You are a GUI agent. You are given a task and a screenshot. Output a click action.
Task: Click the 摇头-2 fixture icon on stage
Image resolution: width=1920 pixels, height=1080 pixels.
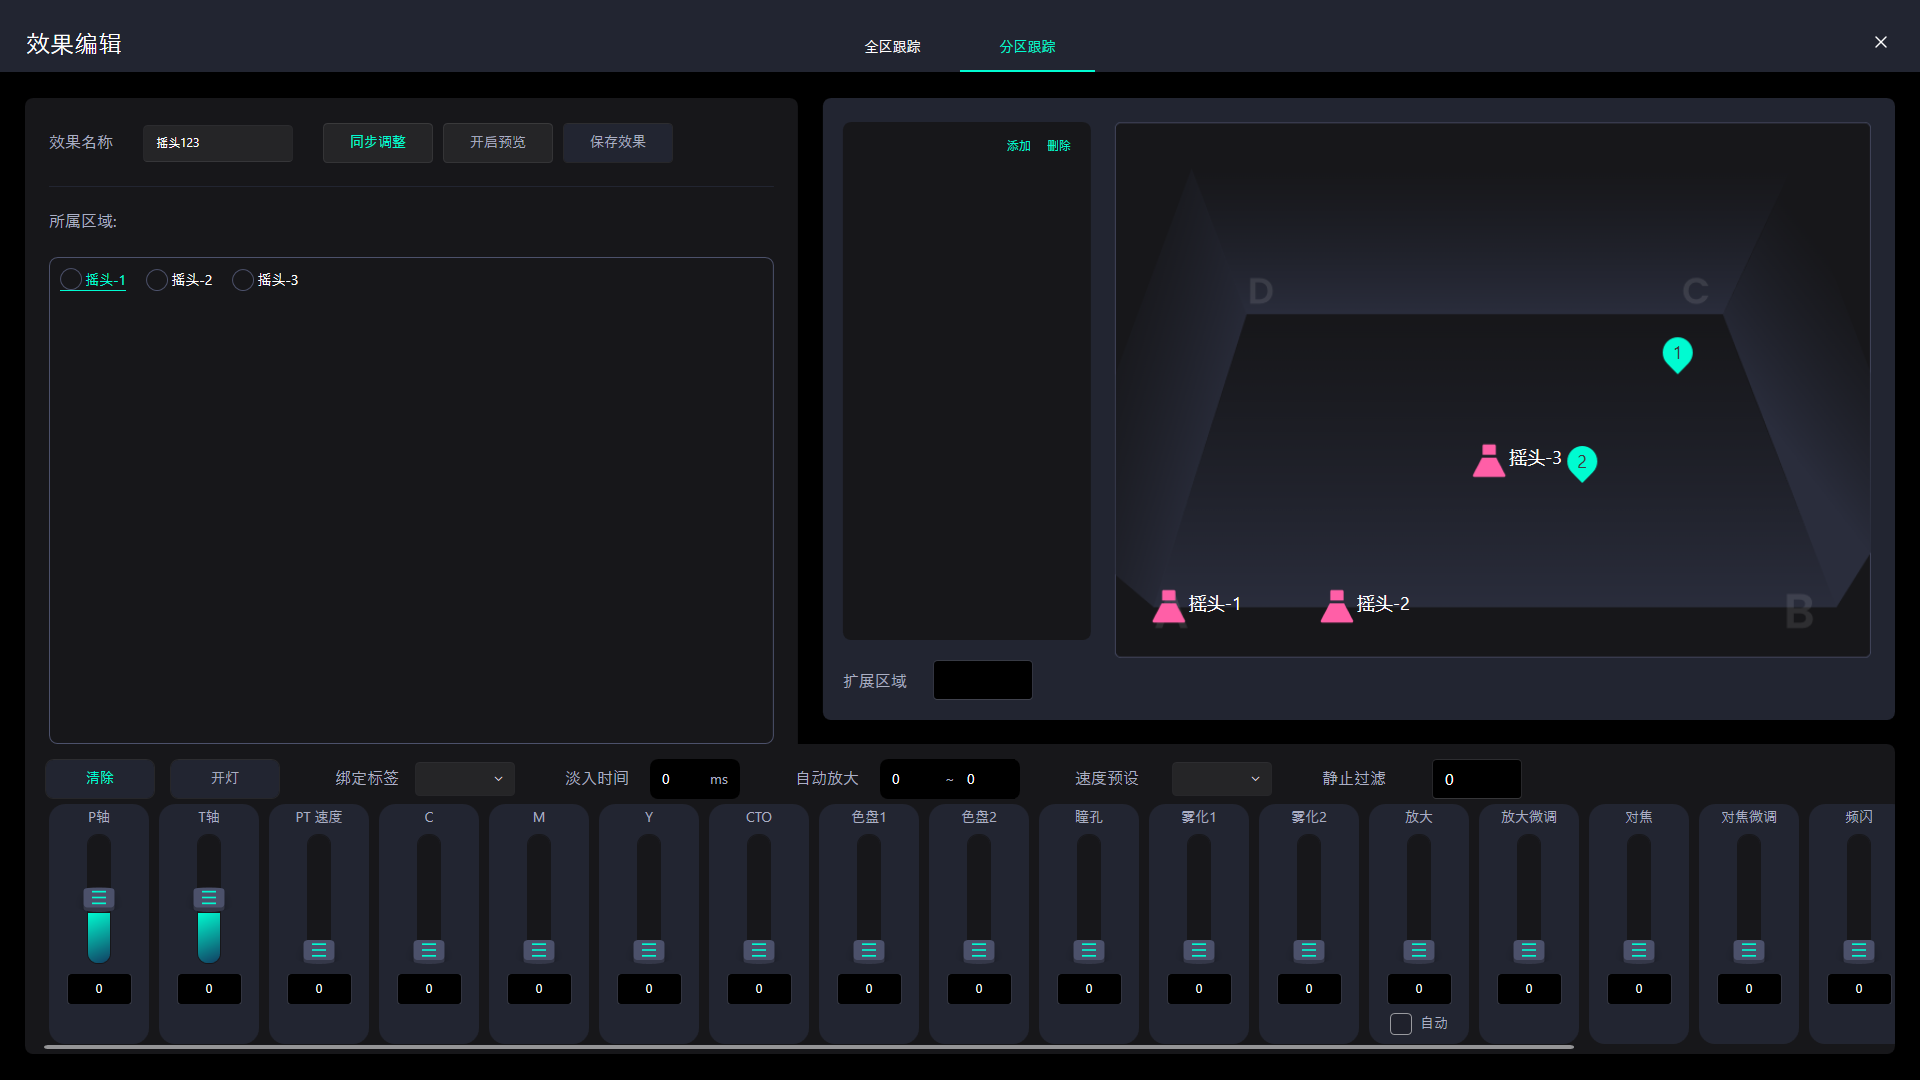point(1336,606)
